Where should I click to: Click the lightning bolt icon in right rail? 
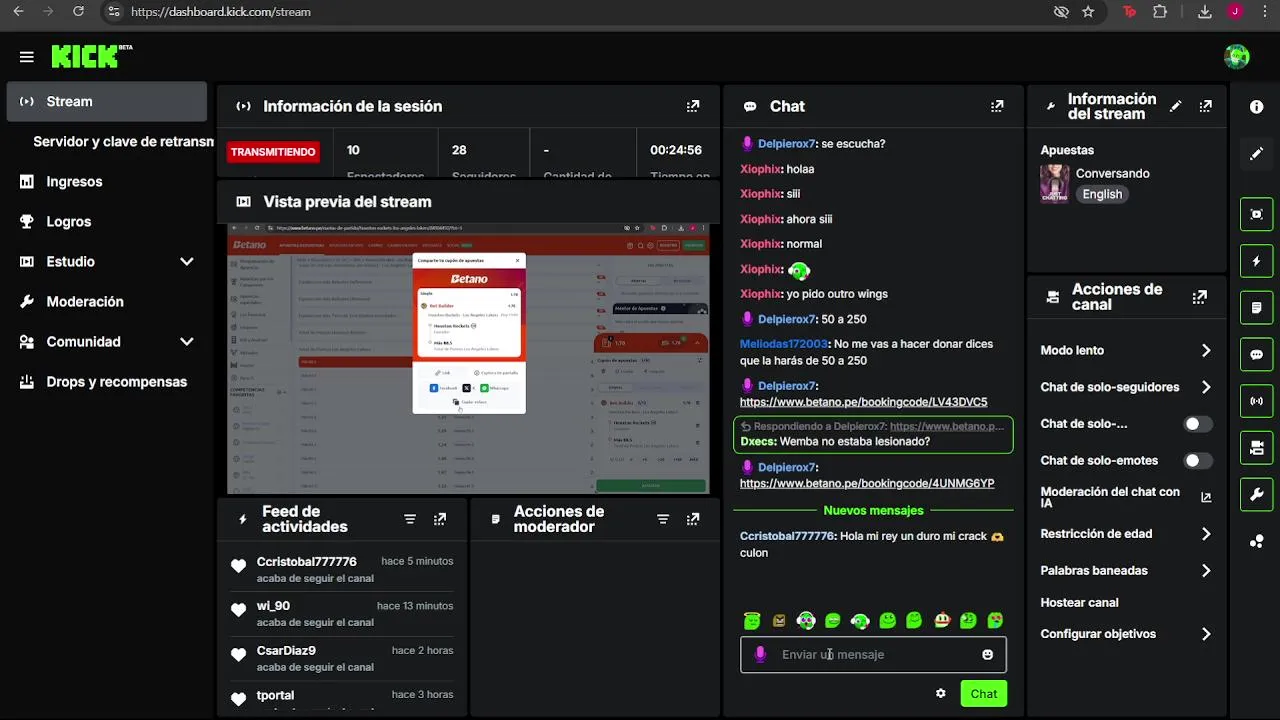(x=1256, y=261)
